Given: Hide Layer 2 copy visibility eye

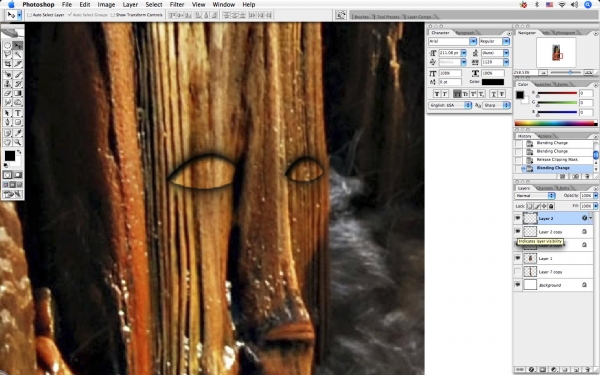Looking at the screenshot, I should (518, 232).
